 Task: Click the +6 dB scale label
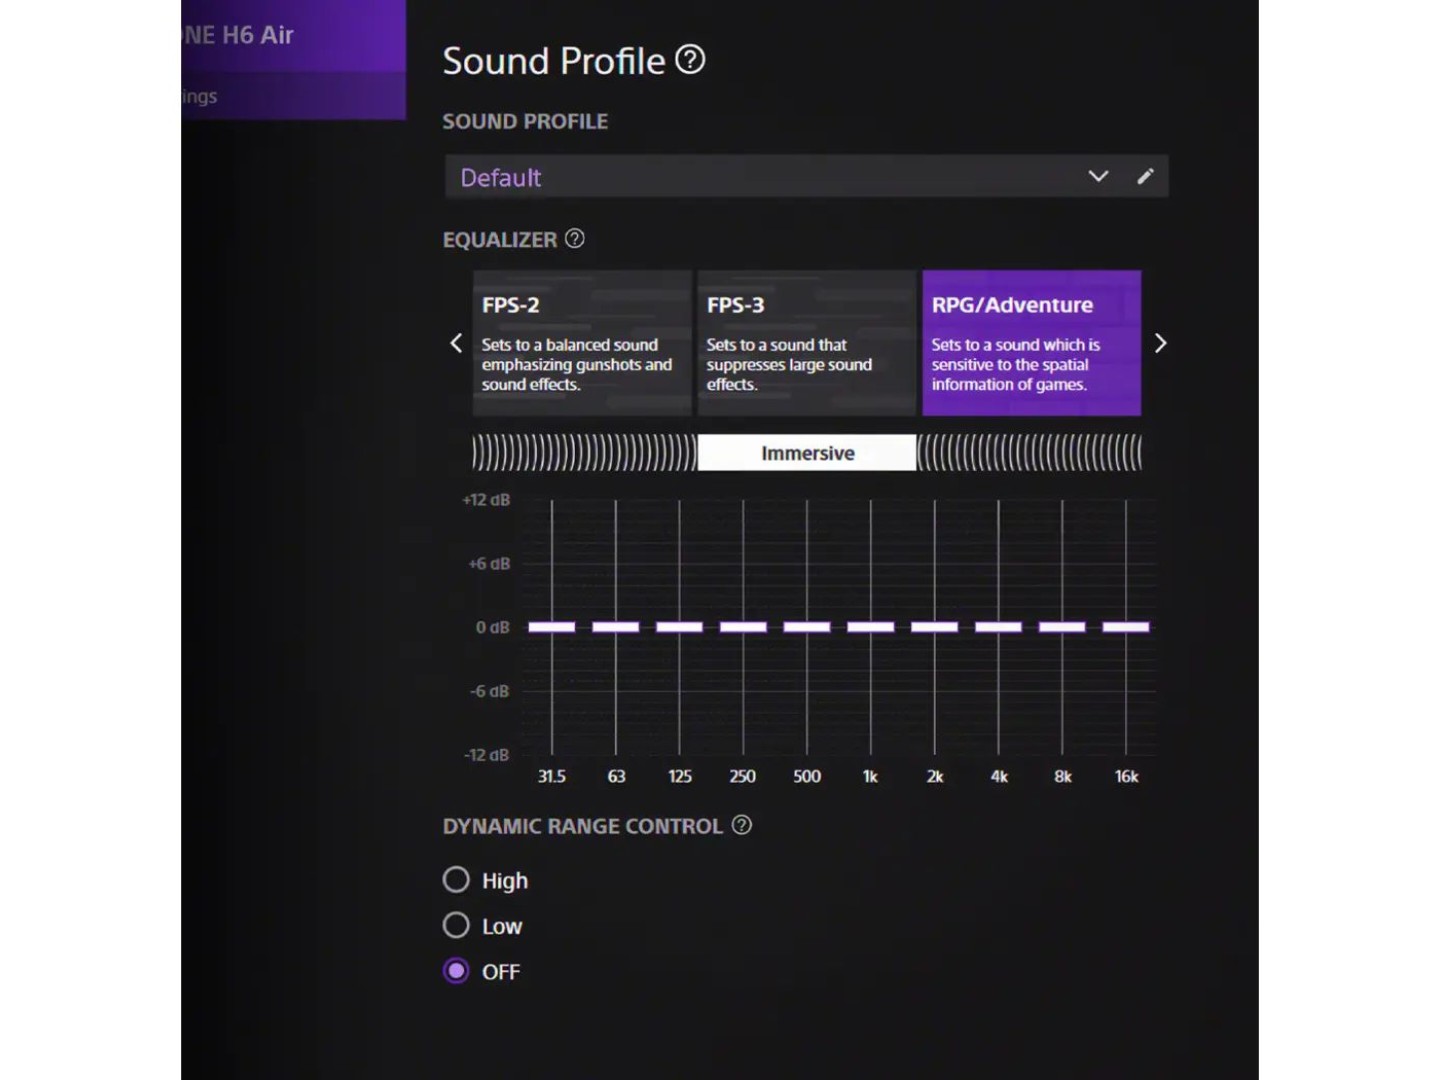pos(489,564)
